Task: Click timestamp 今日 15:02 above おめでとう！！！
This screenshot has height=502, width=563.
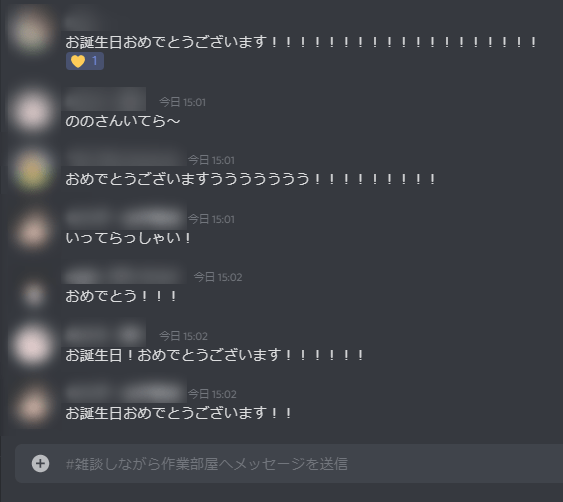Action: click(x=218, y=277)
